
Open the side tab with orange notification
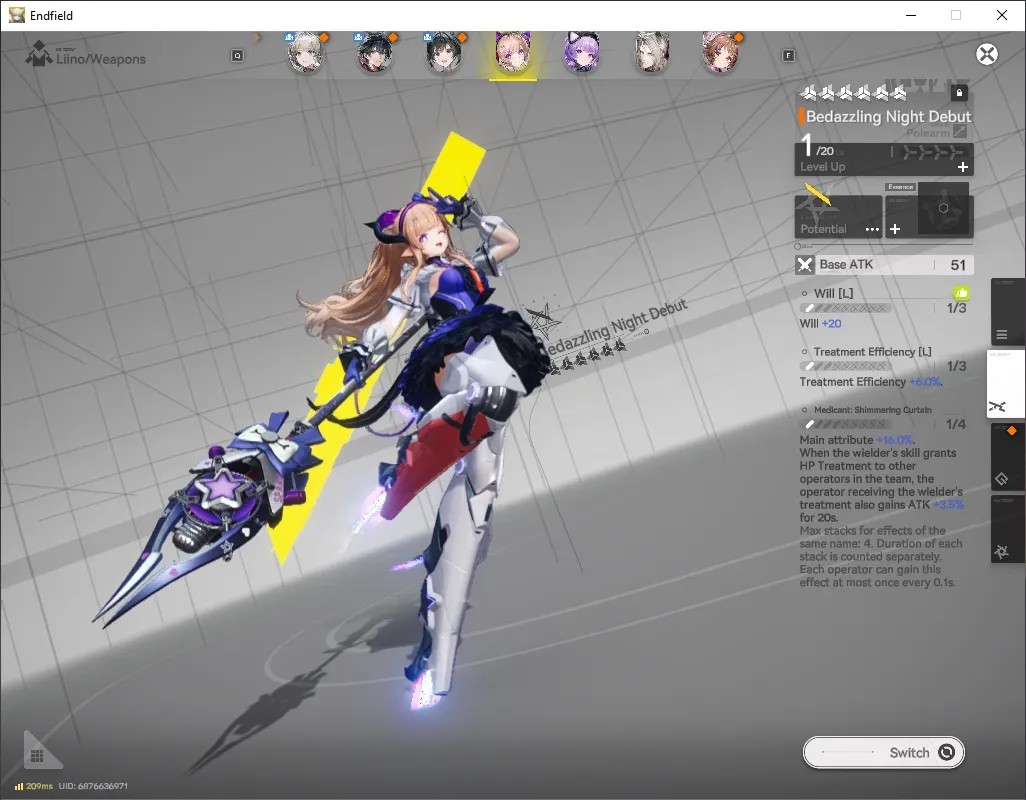pyautogui.click(x=1007, y=457)
